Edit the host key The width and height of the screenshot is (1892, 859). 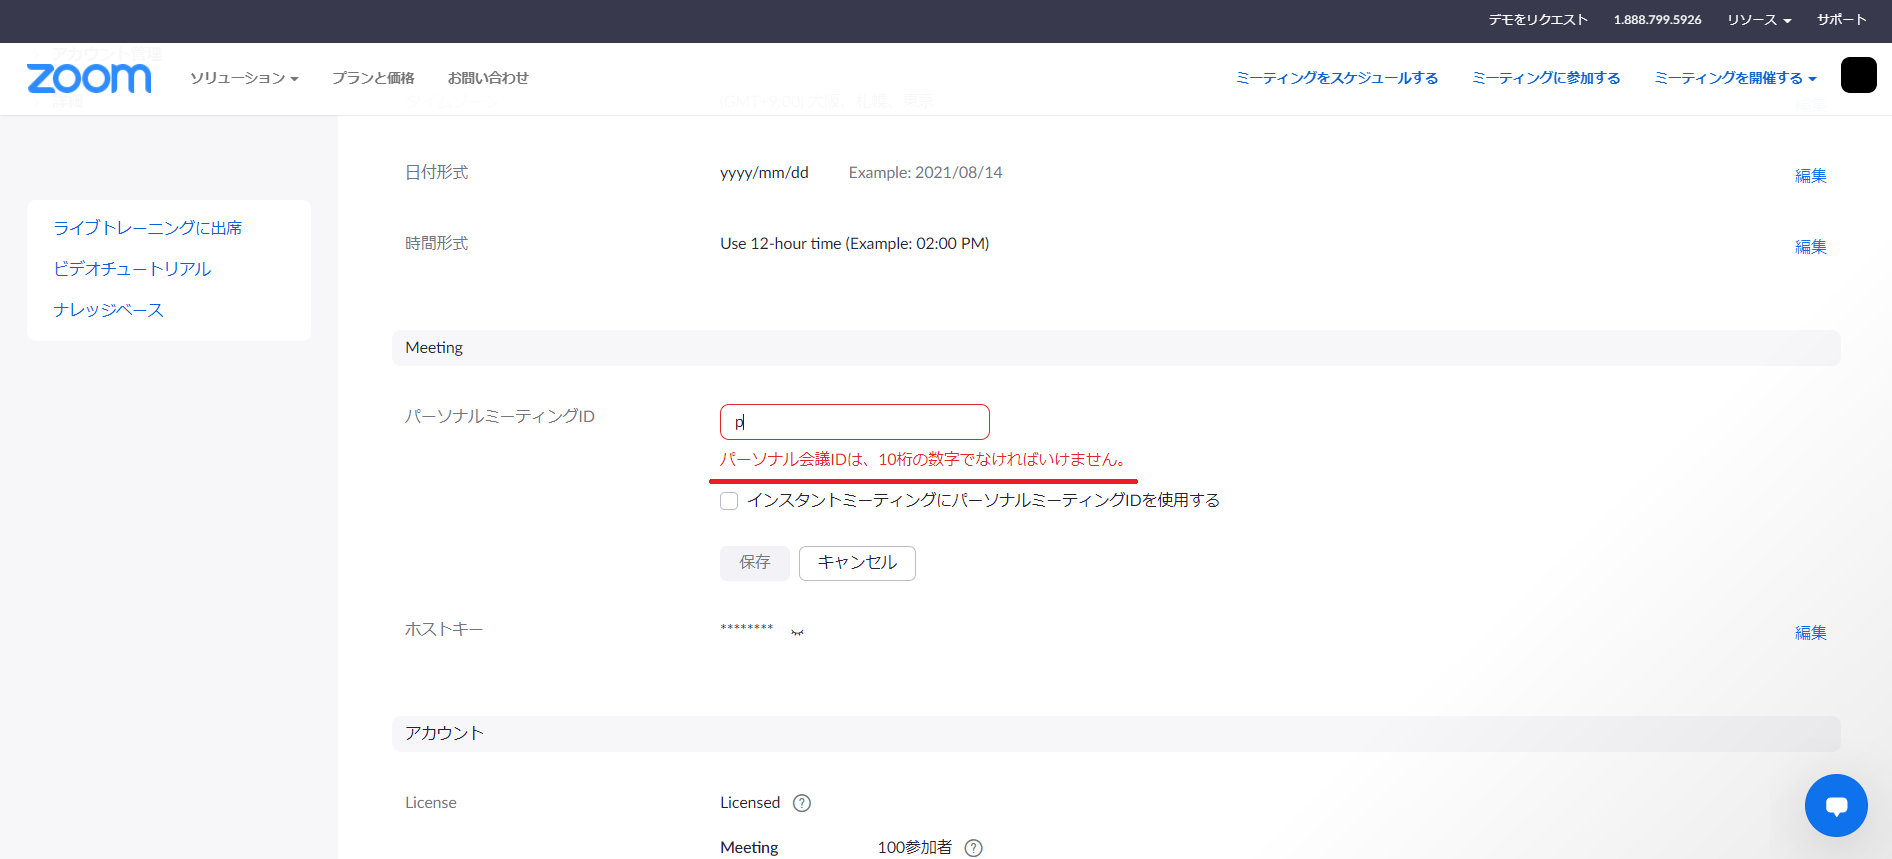point(1810,633)
